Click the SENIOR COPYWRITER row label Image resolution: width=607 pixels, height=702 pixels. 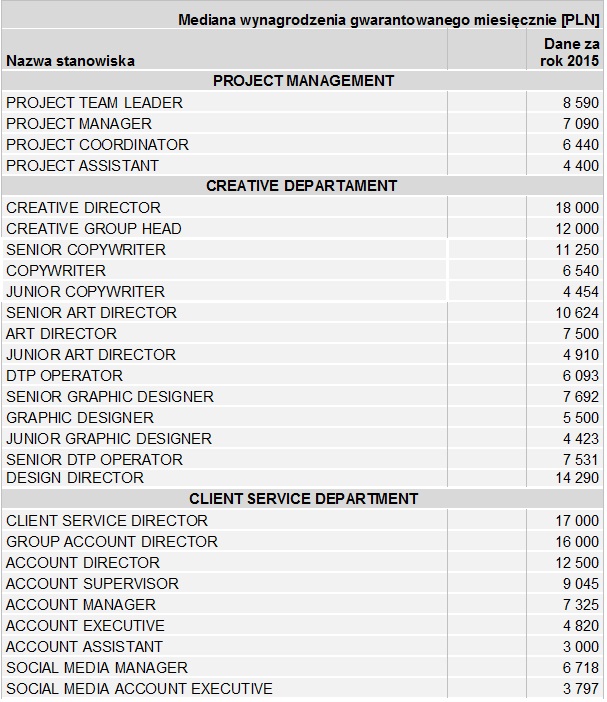pos(86,250)
